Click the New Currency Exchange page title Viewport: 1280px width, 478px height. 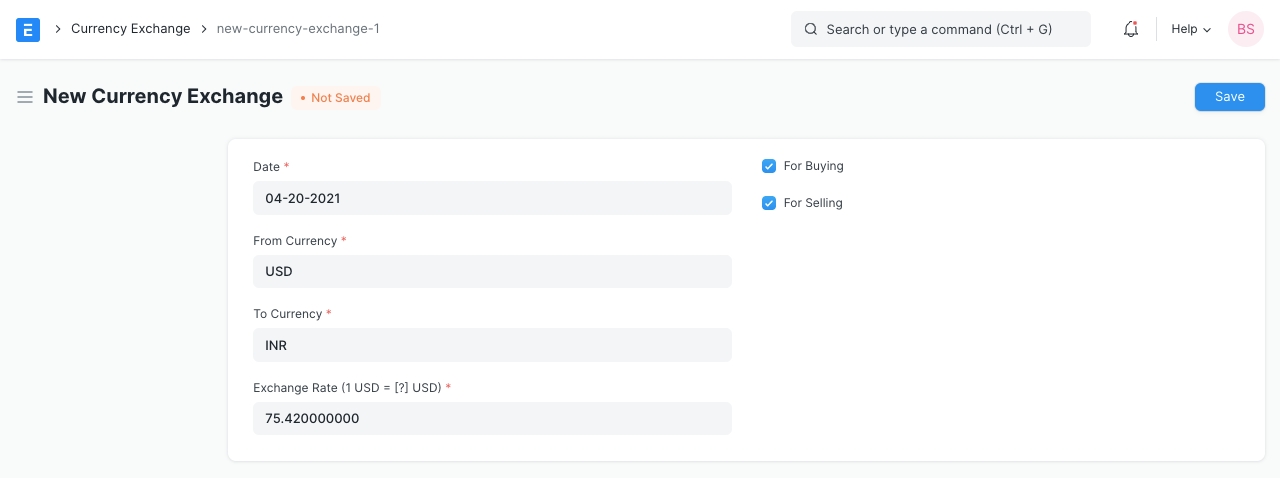click(163, 97)
